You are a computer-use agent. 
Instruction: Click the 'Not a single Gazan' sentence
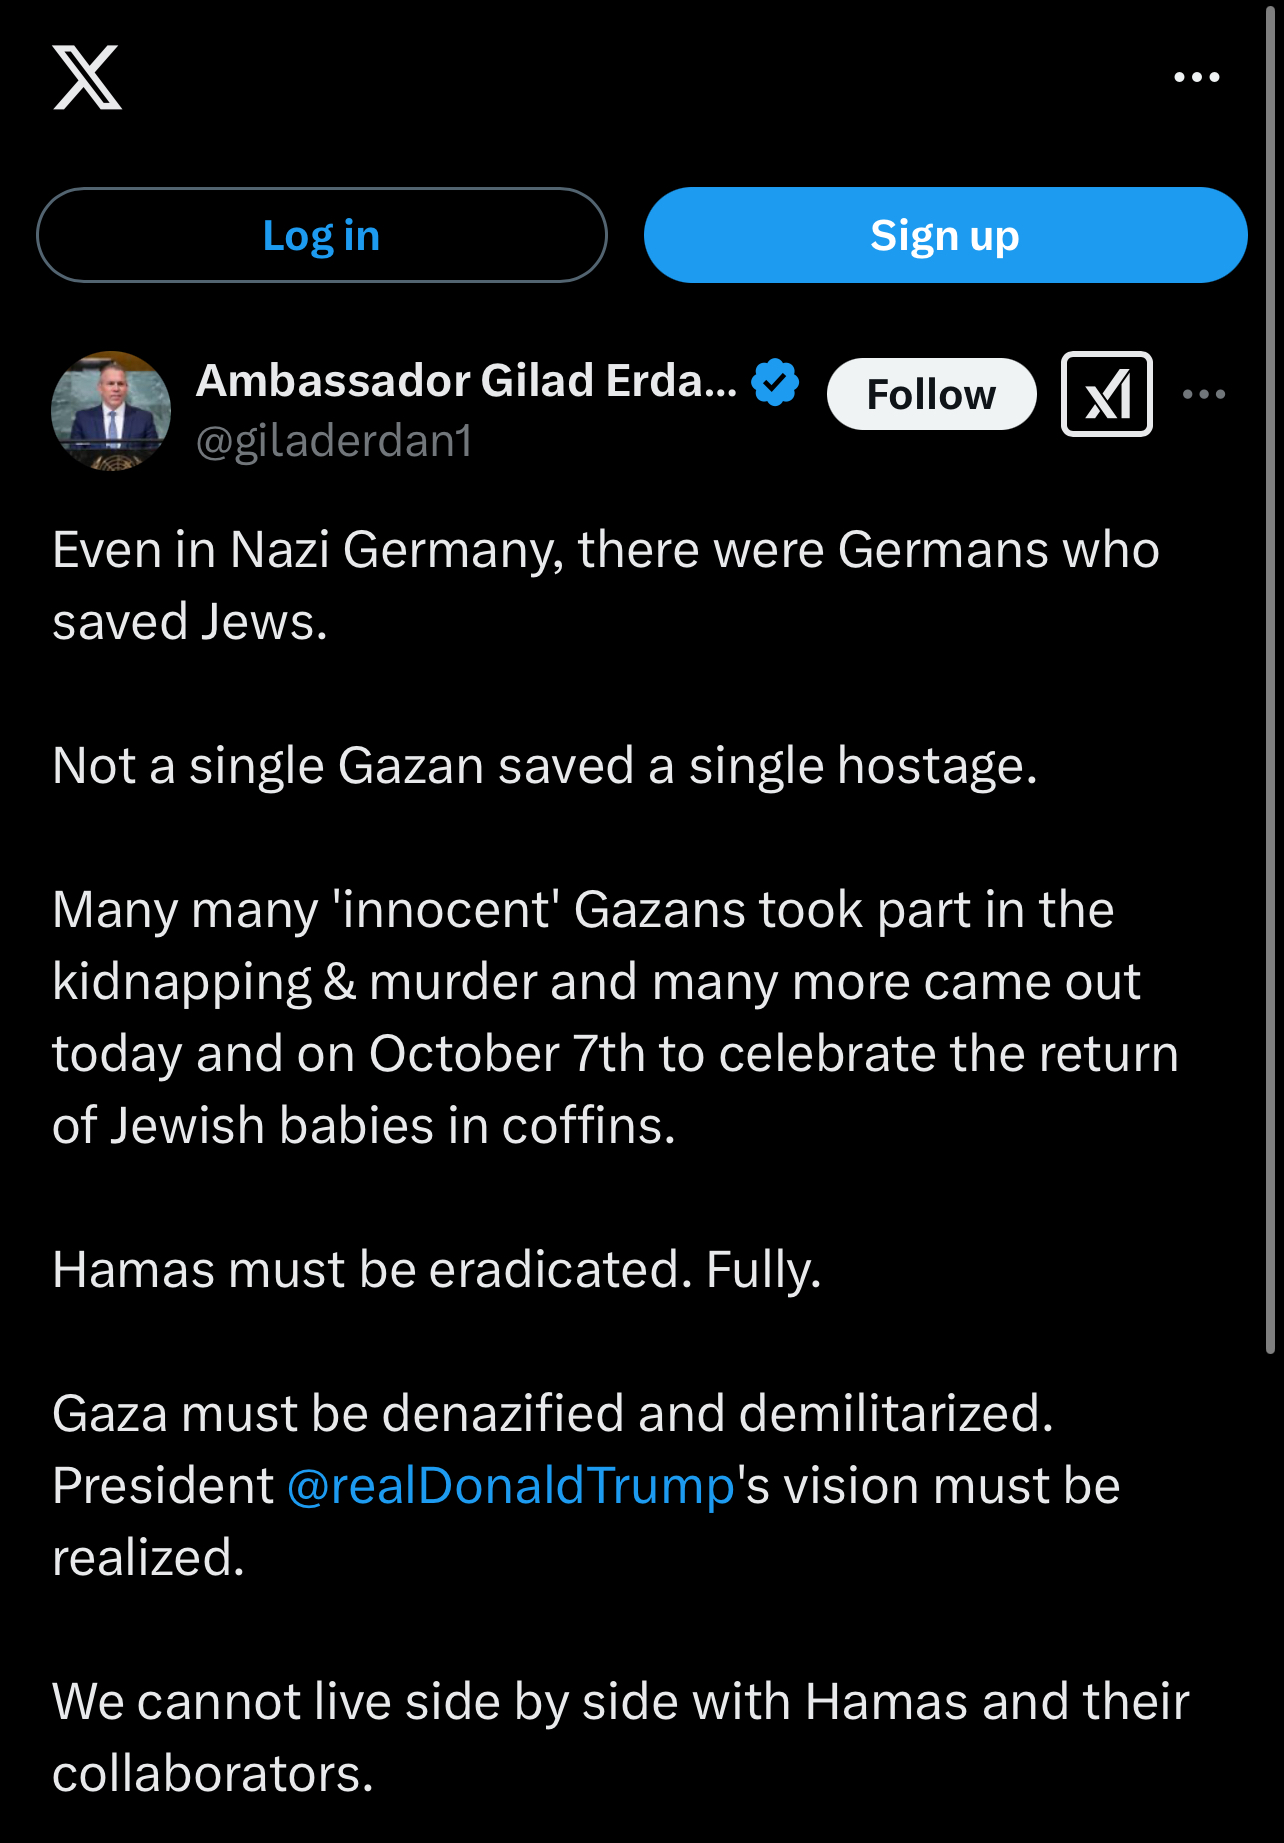(545, 765)
